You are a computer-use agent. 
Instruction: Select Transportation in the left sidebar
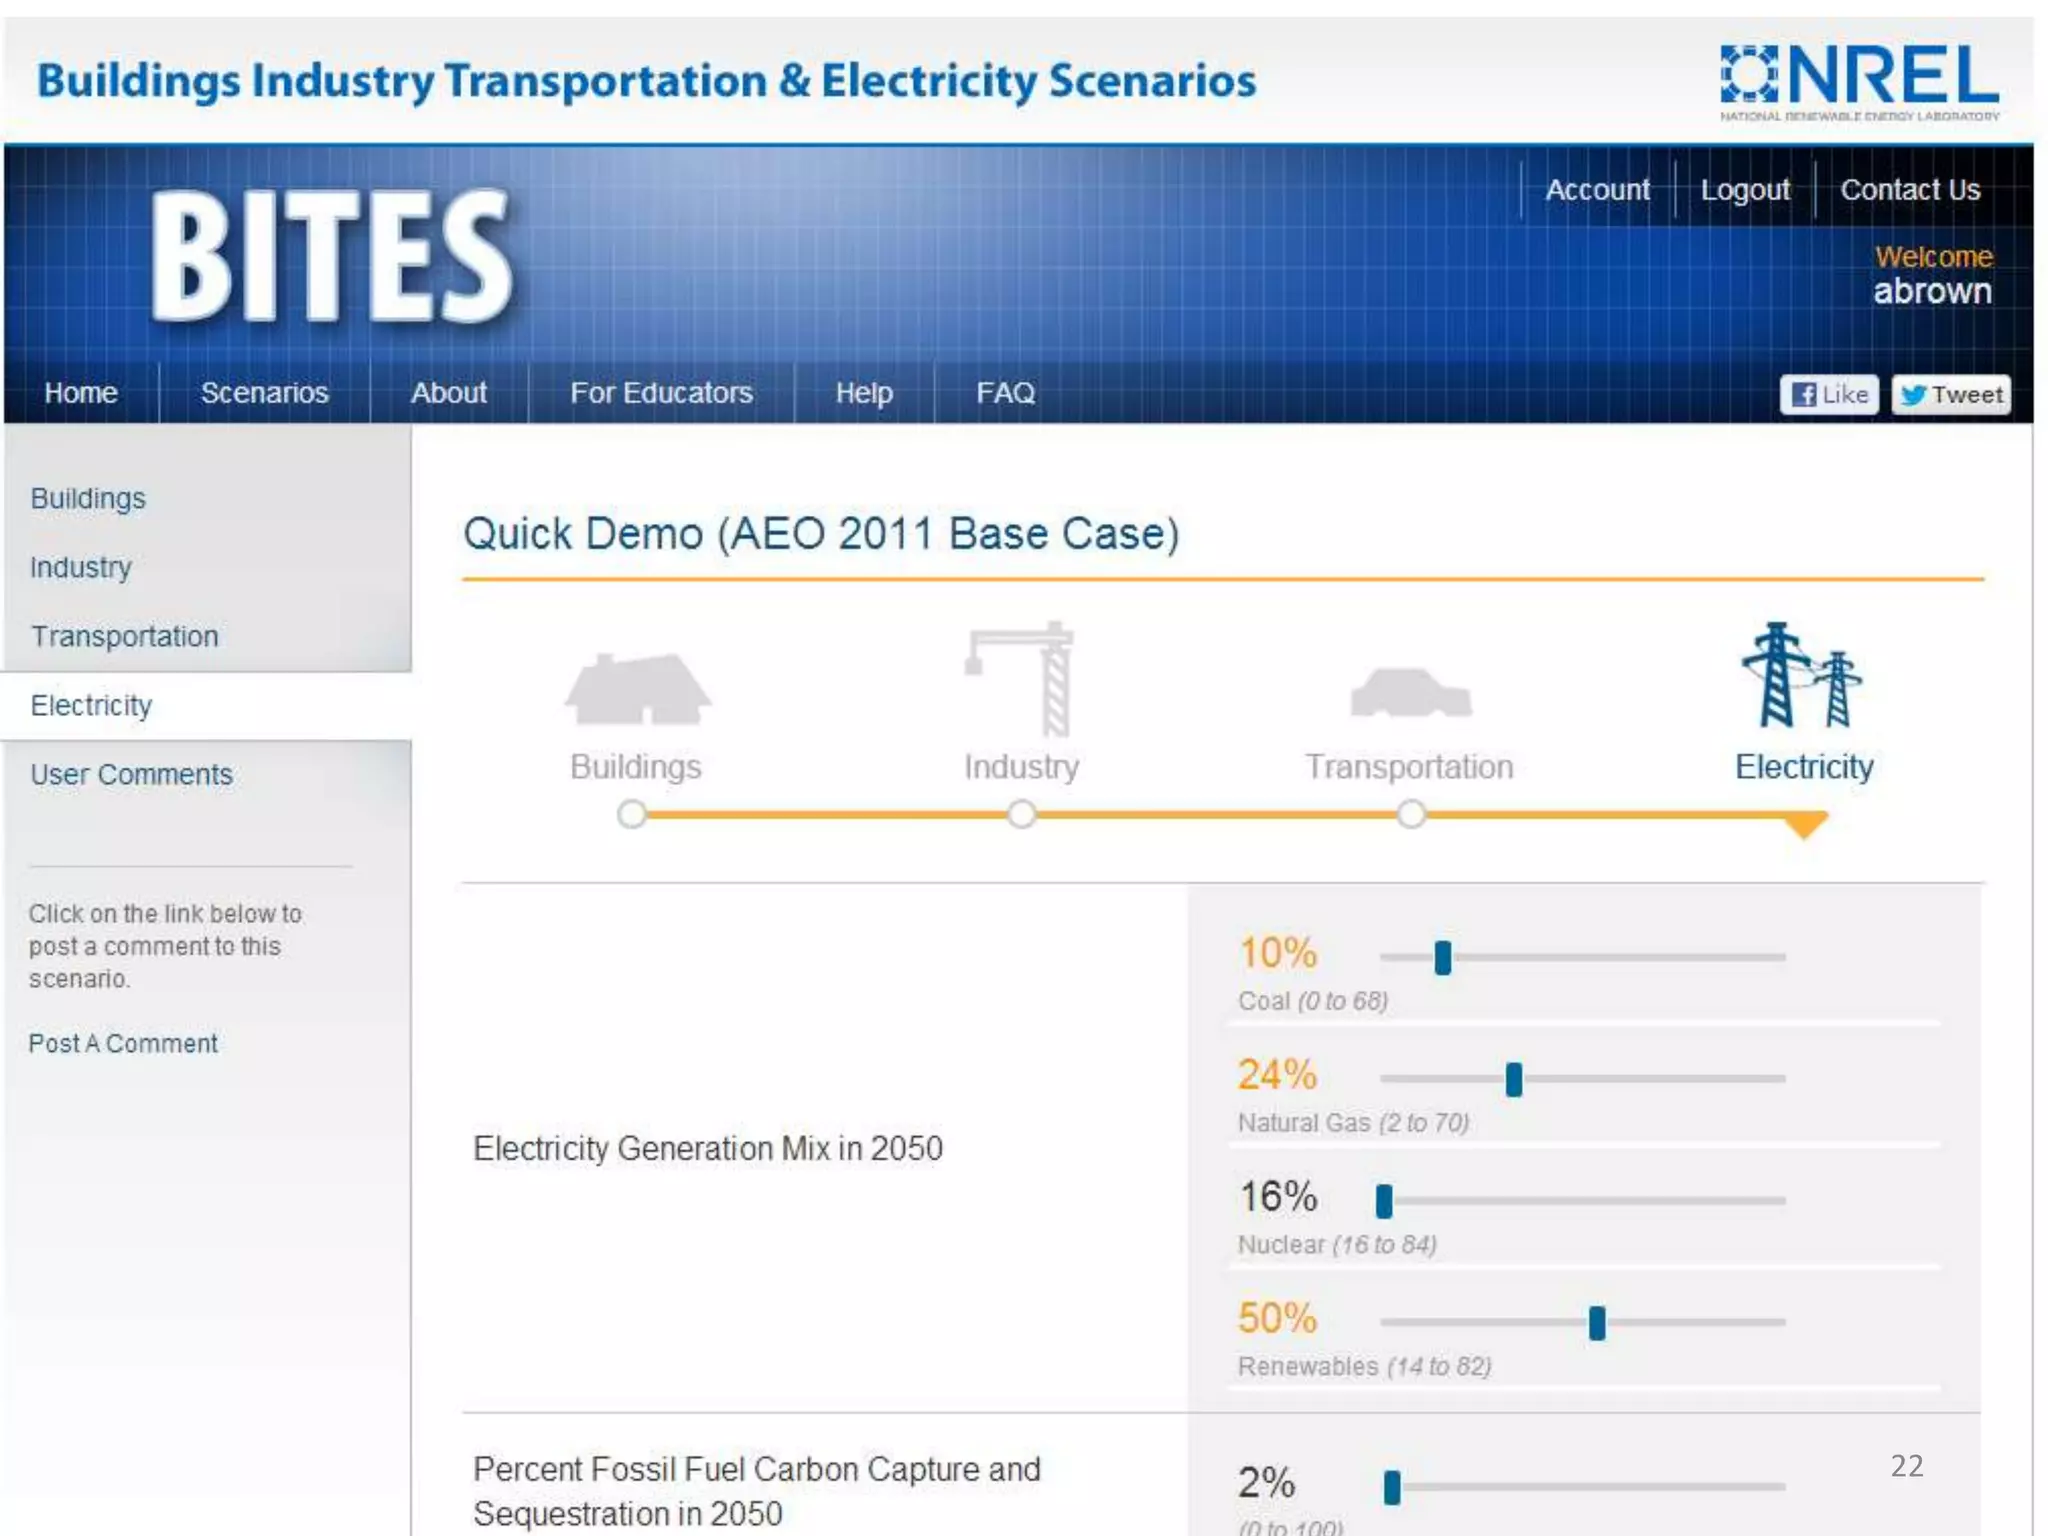(x=124, y=636)
